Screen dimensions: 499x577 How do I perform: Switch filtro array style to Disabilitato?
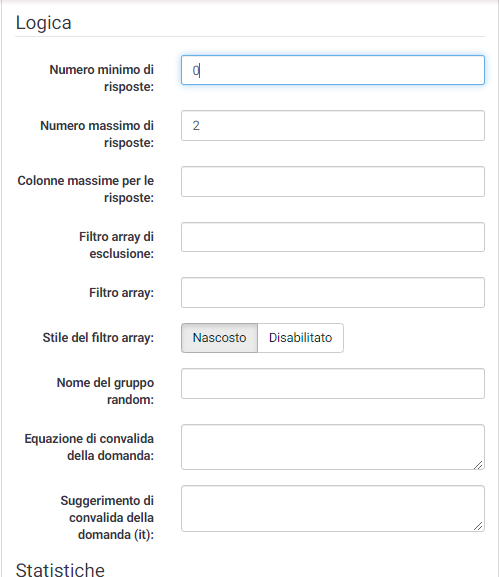(300, 338)
